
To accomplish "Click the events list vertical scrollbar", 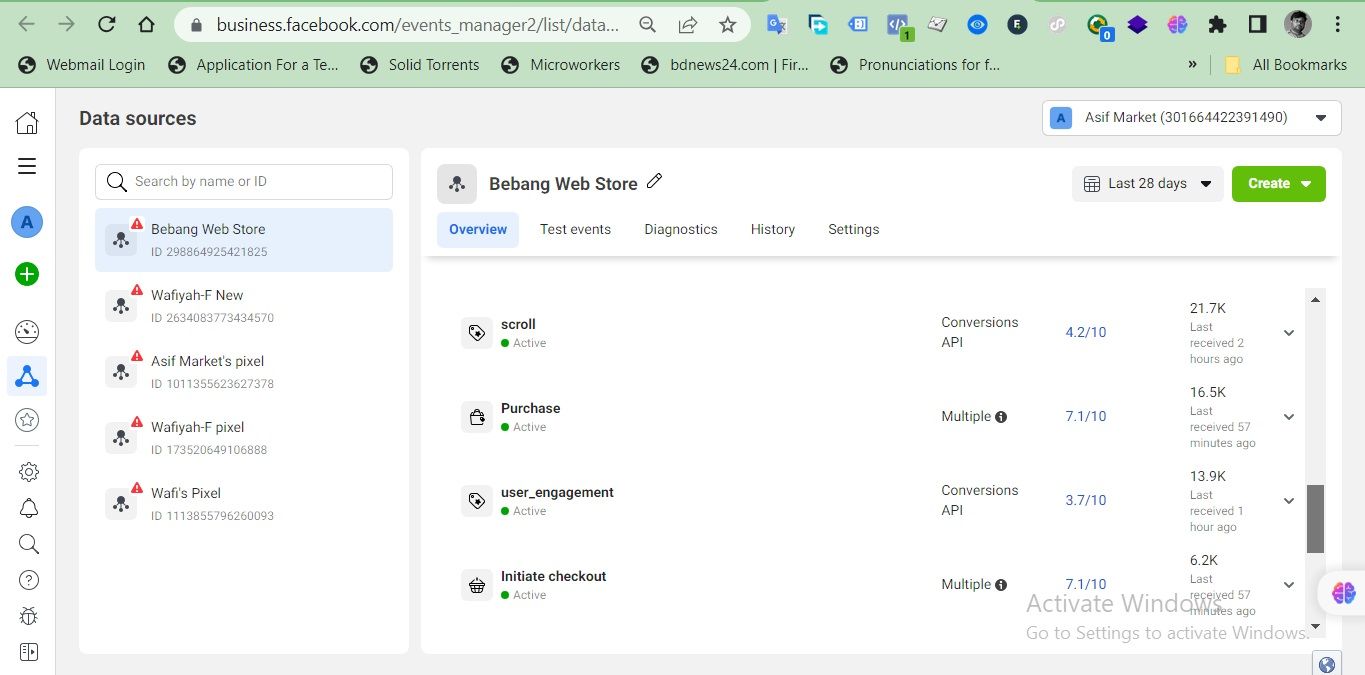I will click(1315, 518).
